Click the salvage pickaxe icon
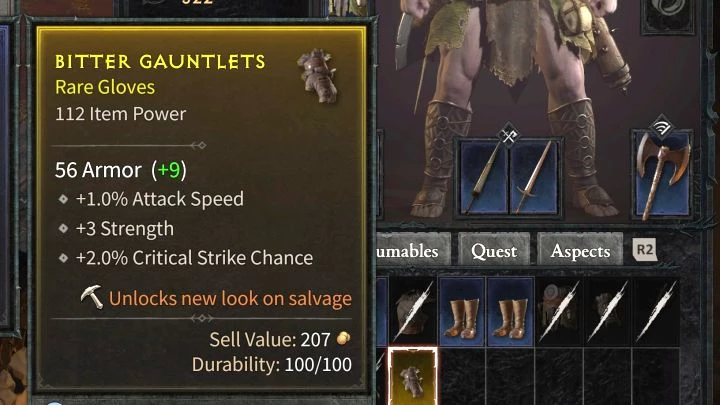Image resolution: width=720 pixels, height=405 pixels. (92, 297)
